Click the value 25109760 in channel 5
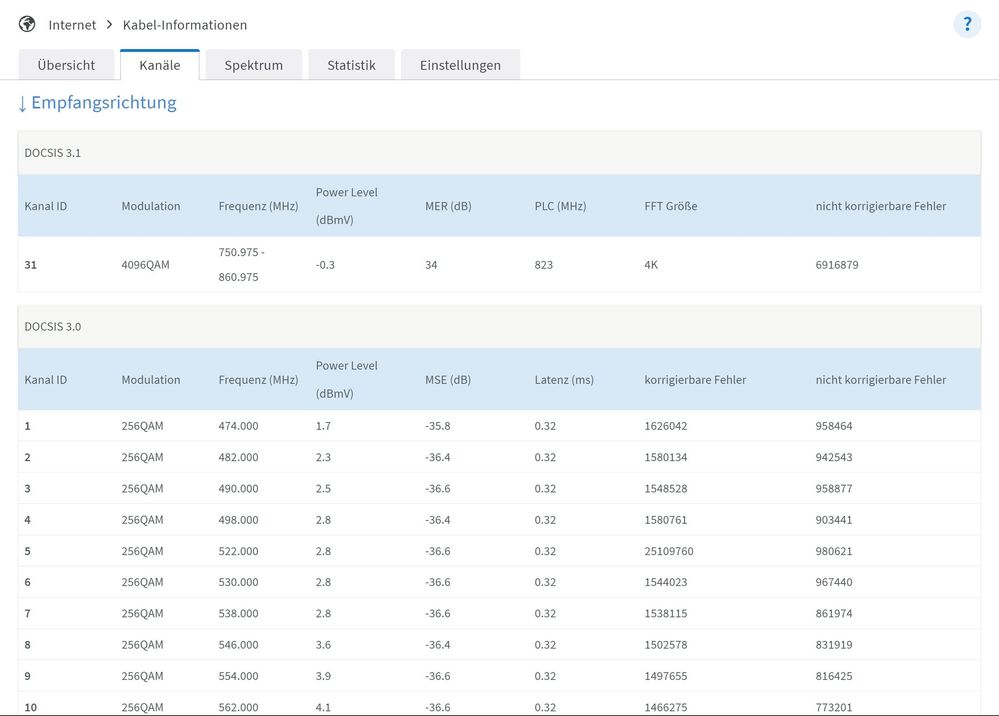999x716 pixels. click(x=669, y=551)
